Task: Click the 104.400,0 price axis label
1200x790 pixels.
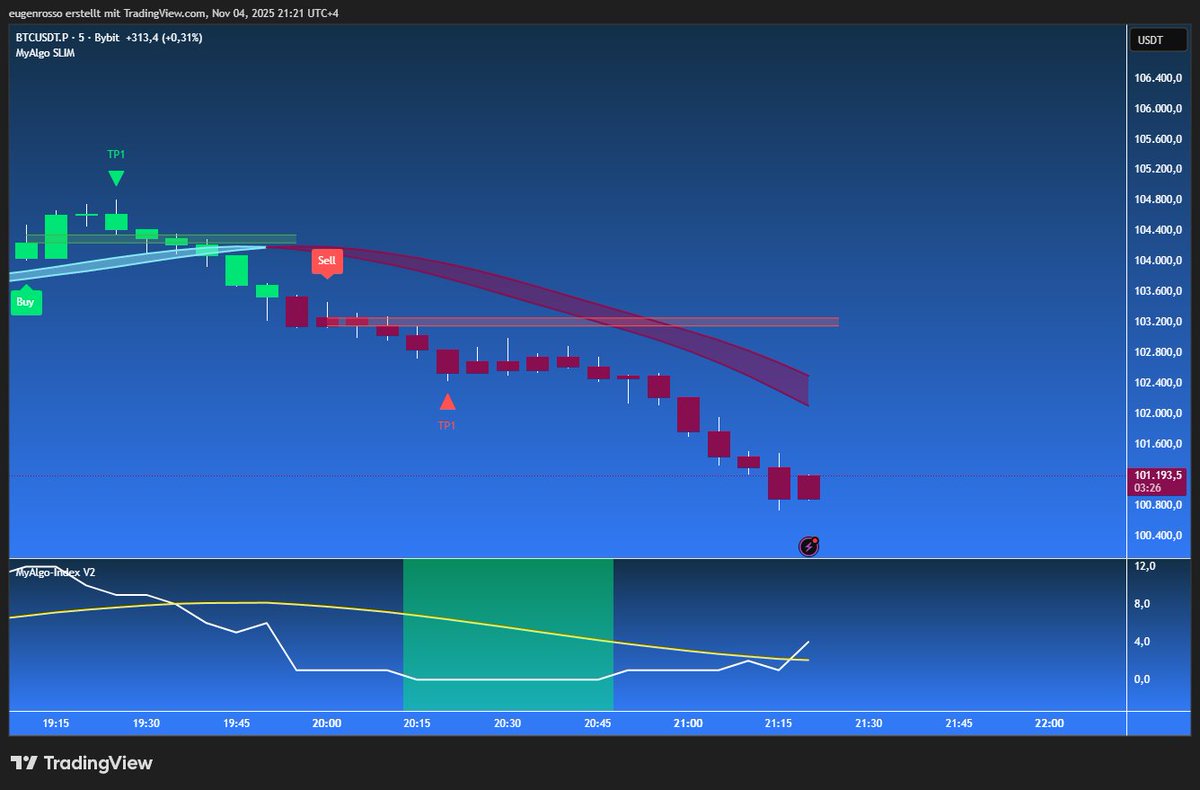Action: (1156, 230)
